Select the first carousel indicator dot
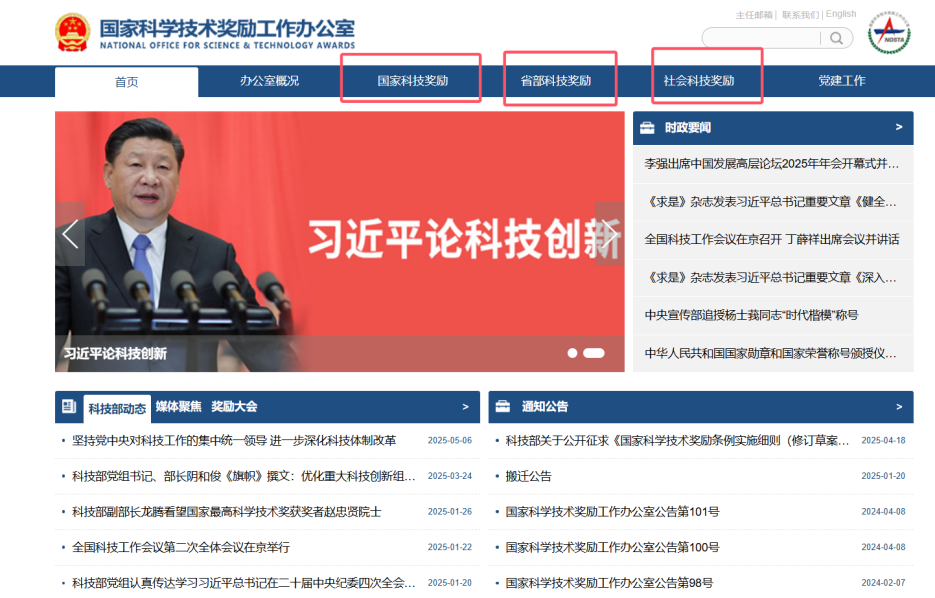 [572, 353]
